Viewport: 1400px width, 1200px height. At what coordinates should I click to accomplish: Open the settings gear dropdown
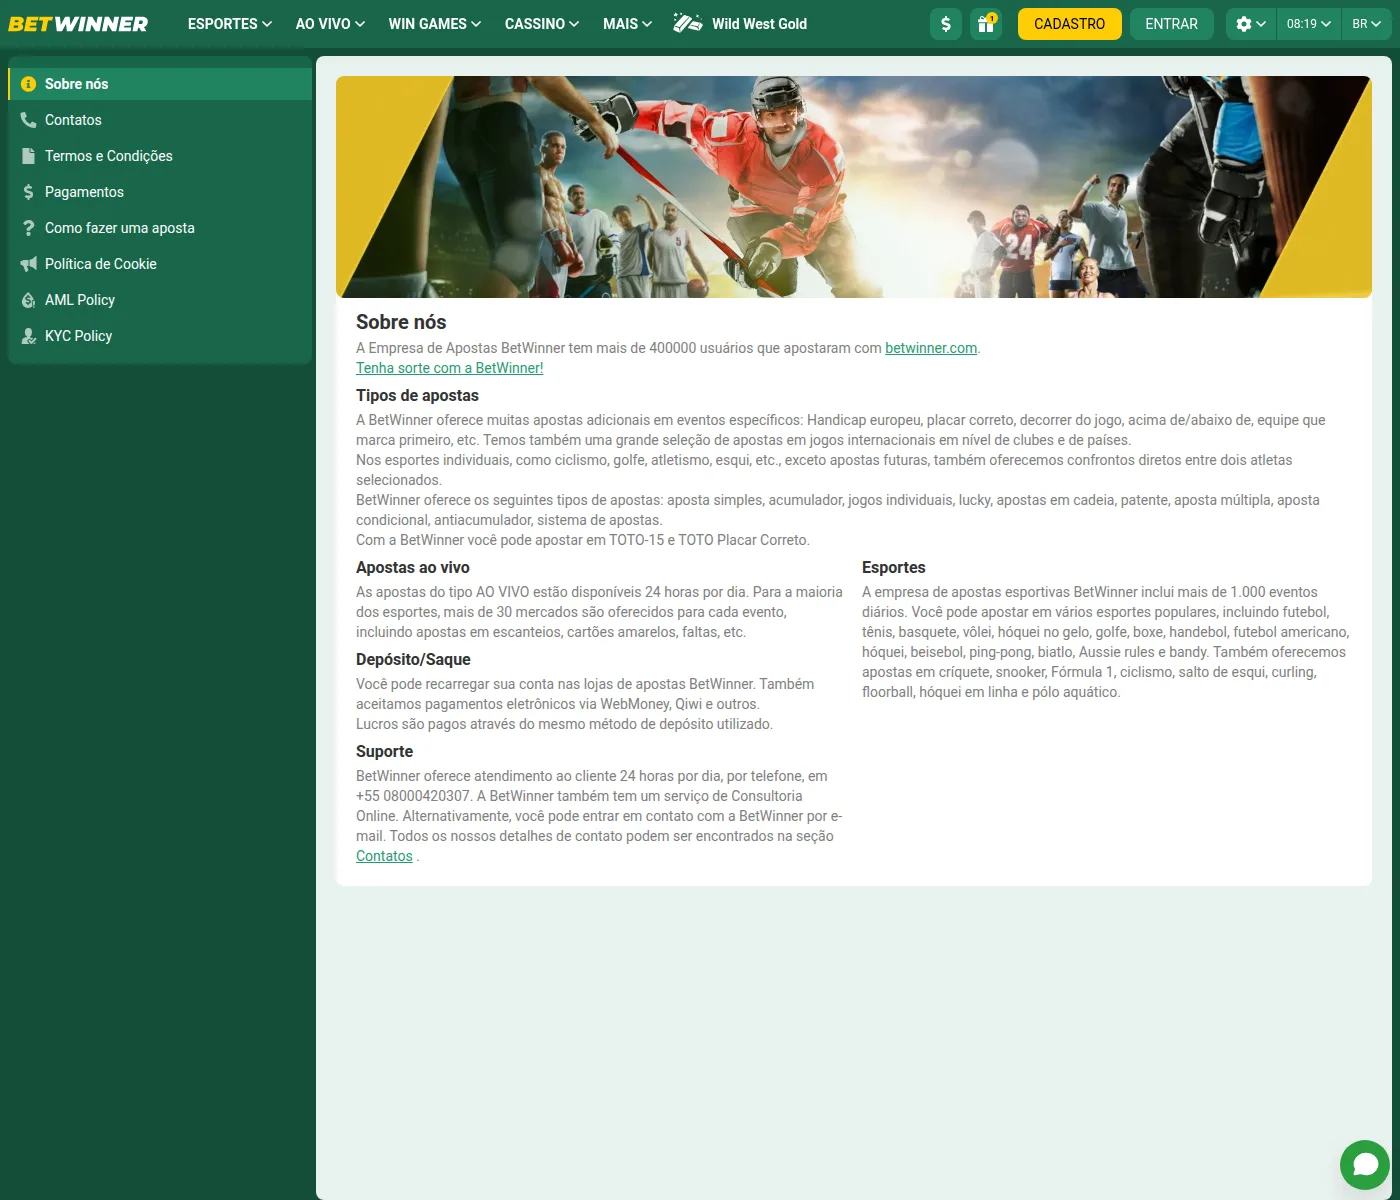(x=1251, y=24)
